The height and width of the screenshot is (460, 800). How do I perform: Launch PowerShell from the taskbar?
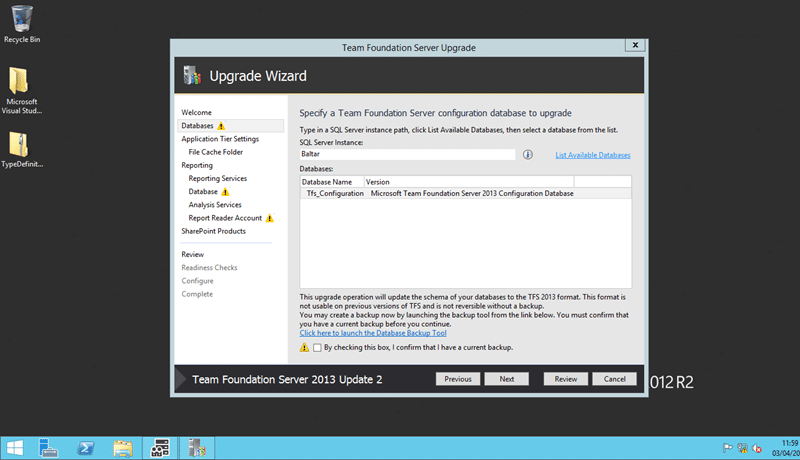click(85, 448)
